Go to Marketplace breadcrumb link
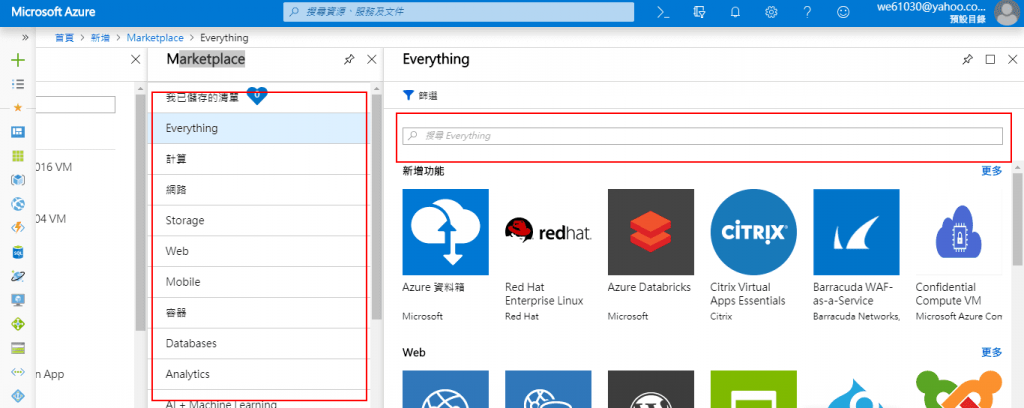The image size is (1024, 408). click(155, 38)
